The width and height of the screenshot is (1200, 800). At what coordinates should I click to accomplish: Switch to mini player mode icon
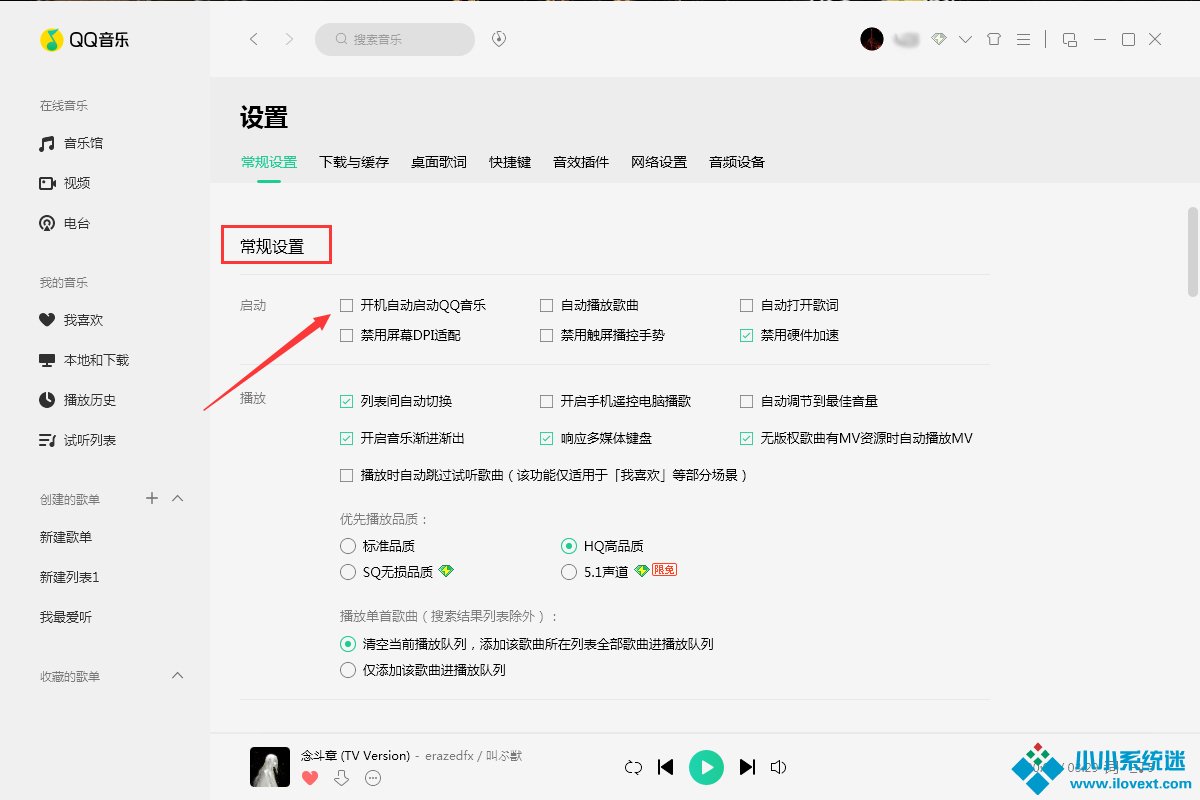point(1070,39)
